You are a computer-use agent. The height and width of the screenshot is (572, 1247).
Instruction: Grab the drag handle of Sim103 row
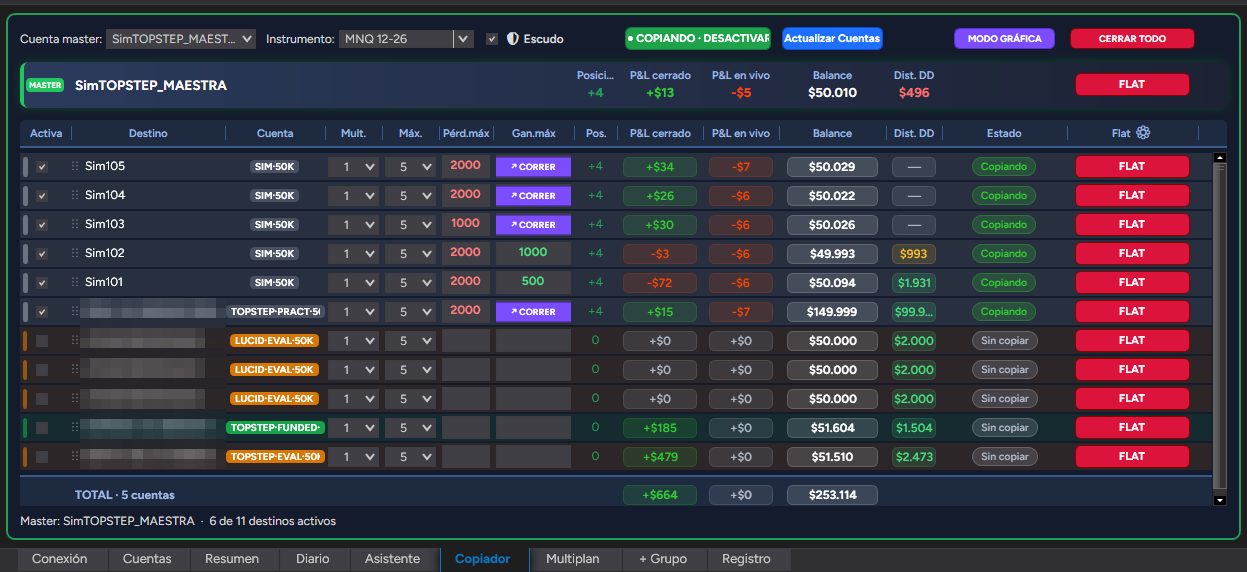(x=75, y=225)
